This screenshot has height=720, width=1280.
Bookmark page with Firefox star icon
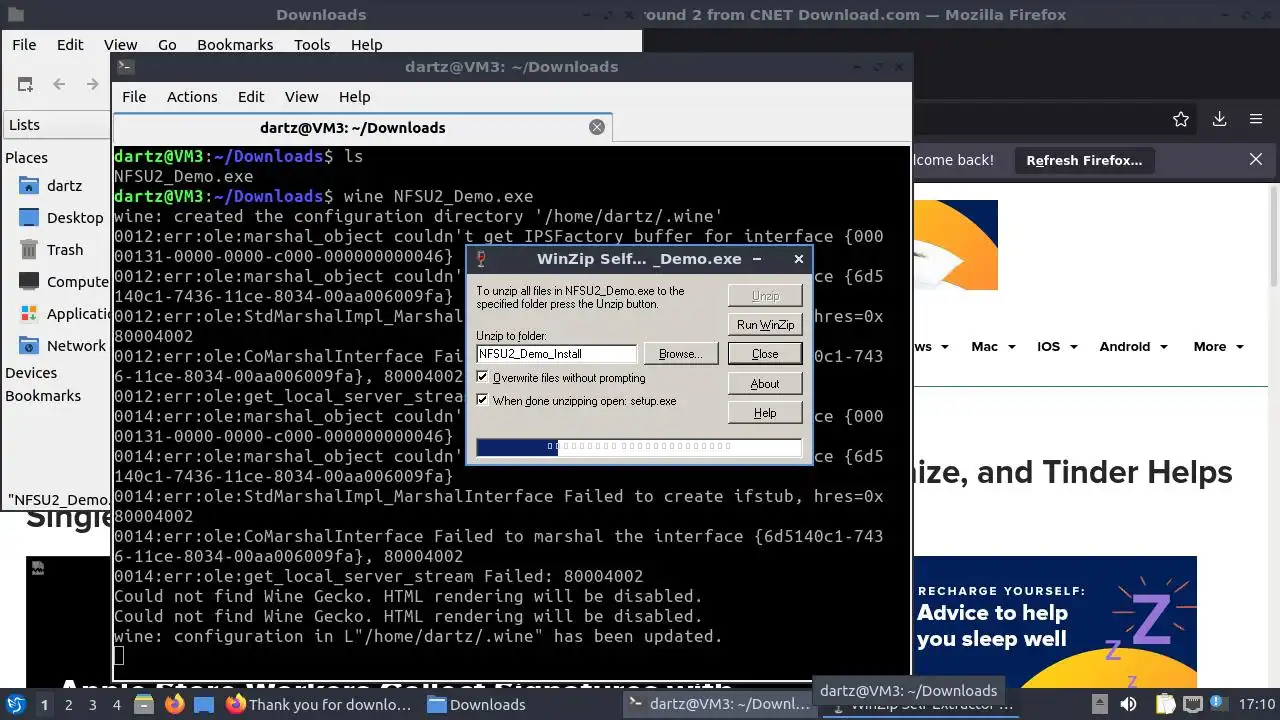[x=1181, y=119]
